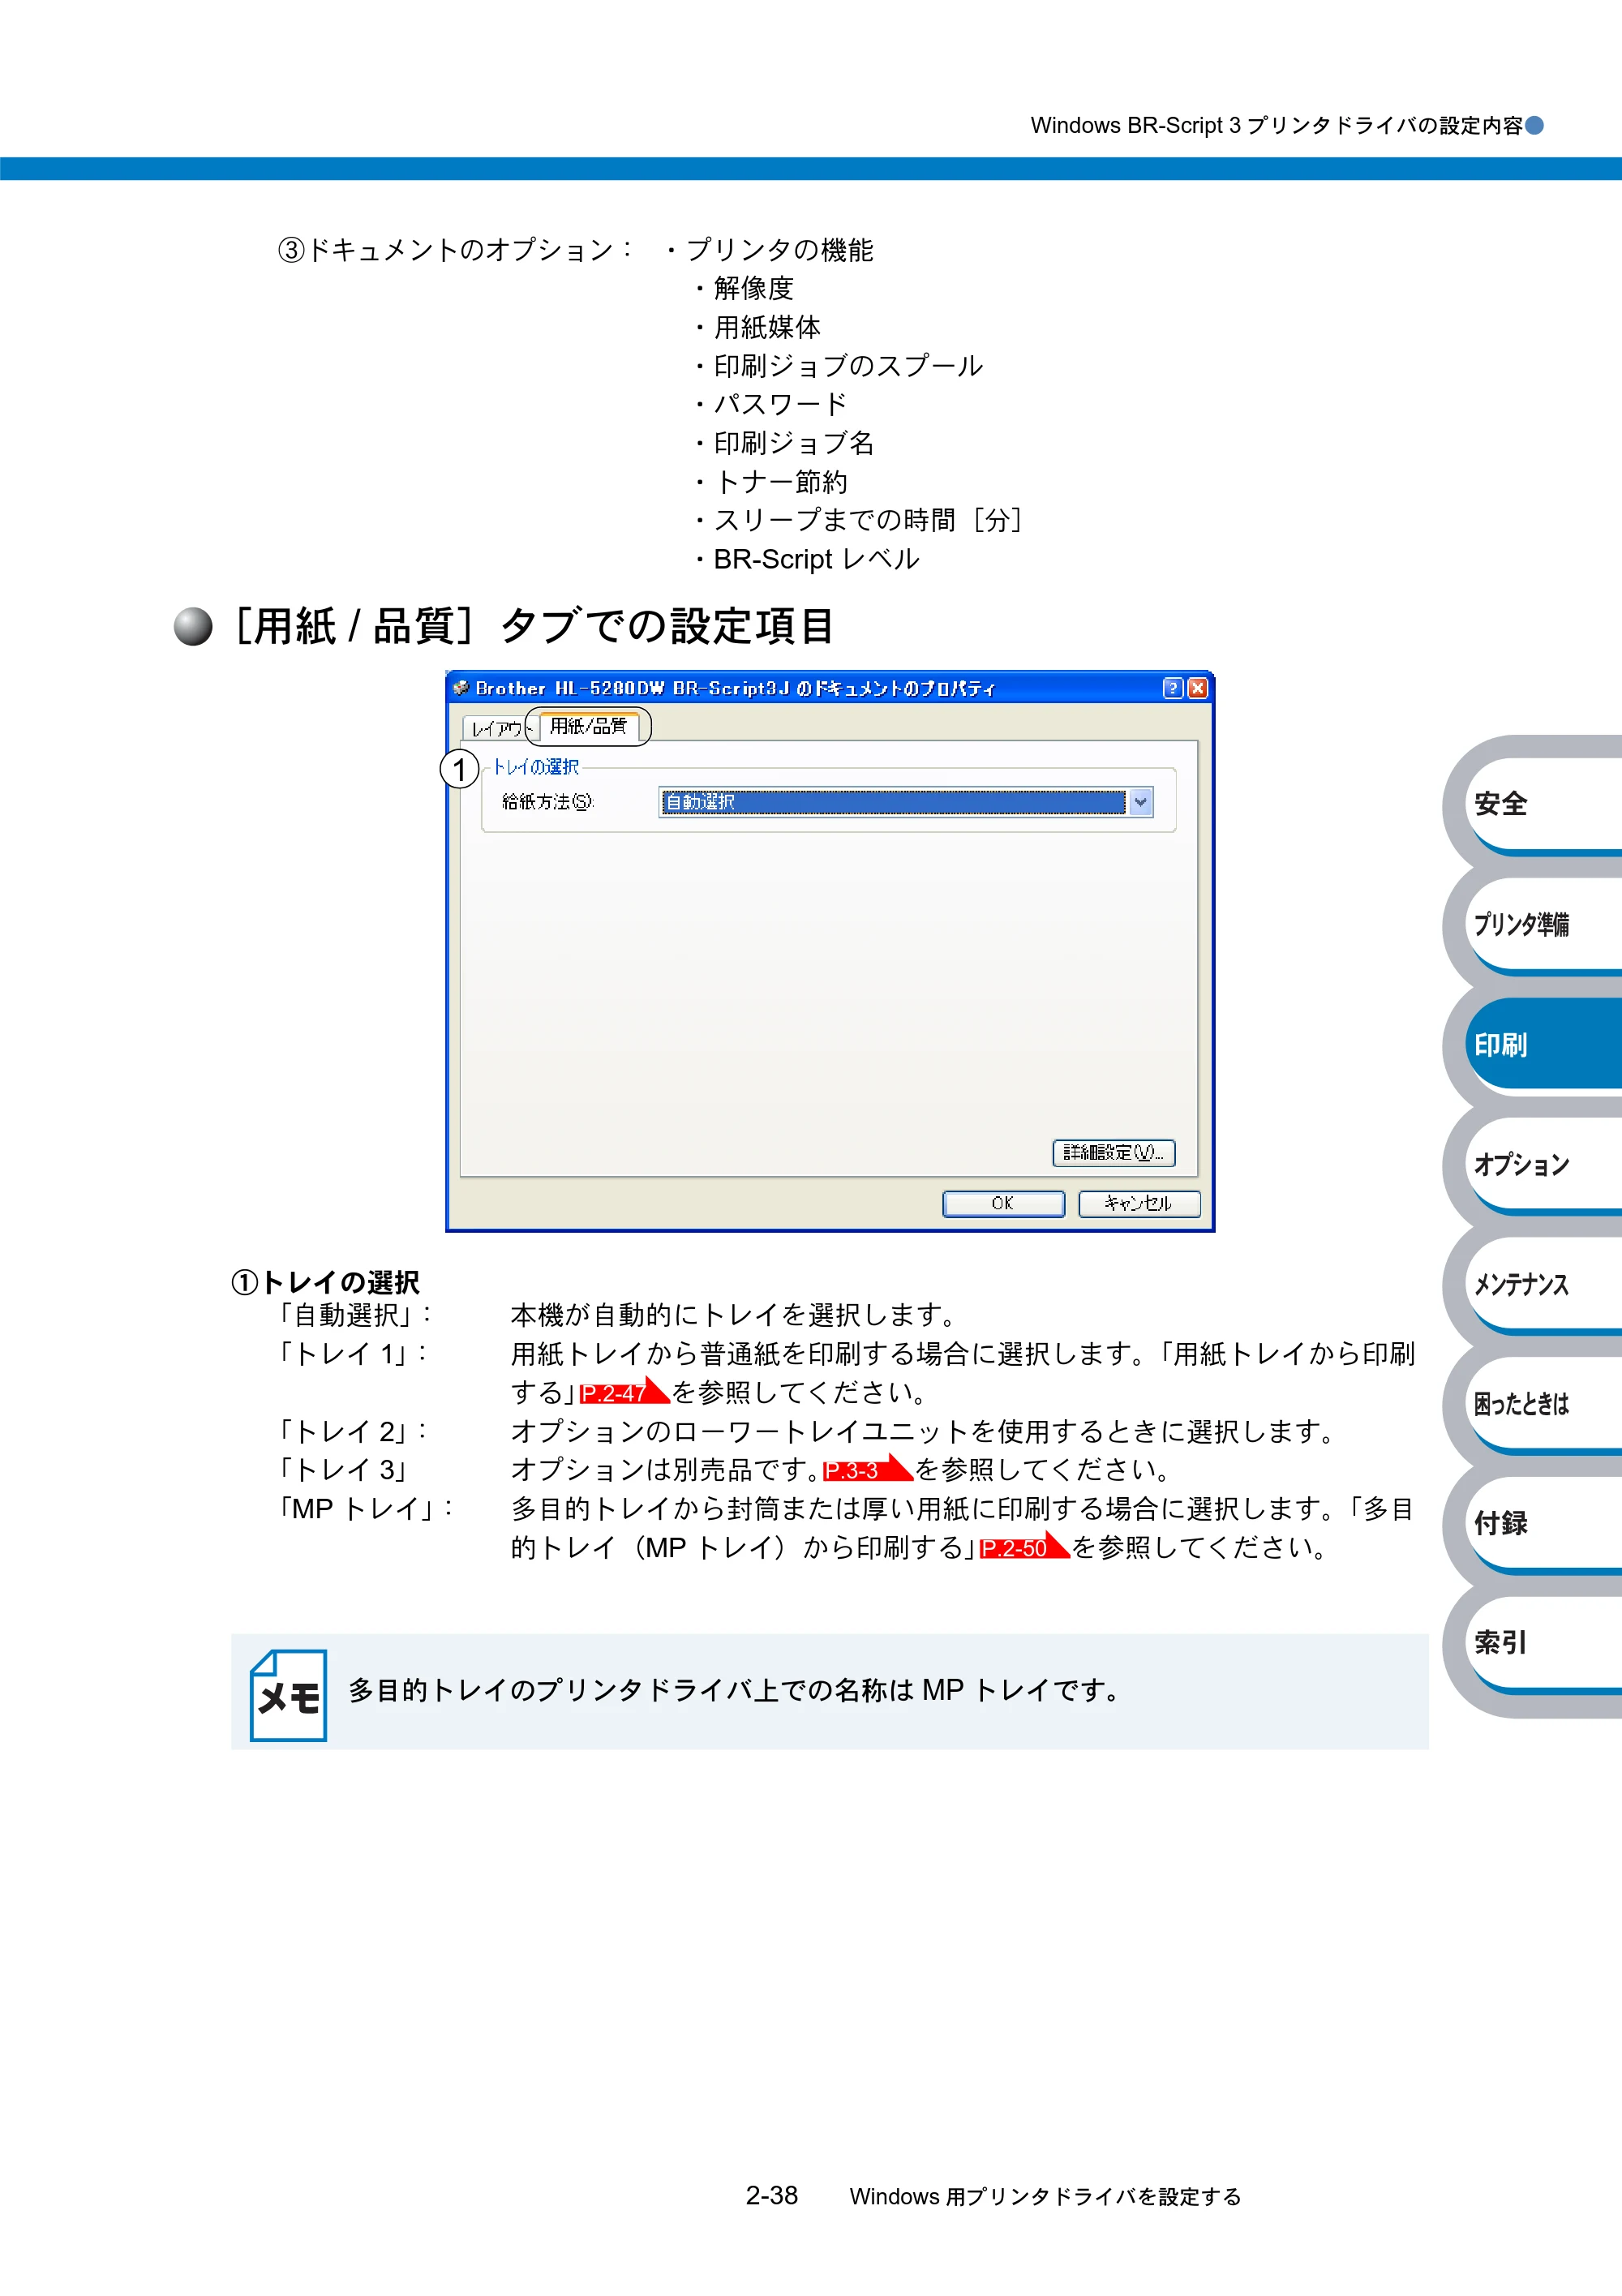The height and width of the screenshot is (2296, 1622).
Task: Click the 印刷ジョブのスプール list item
Action: [x=848, y=366]
